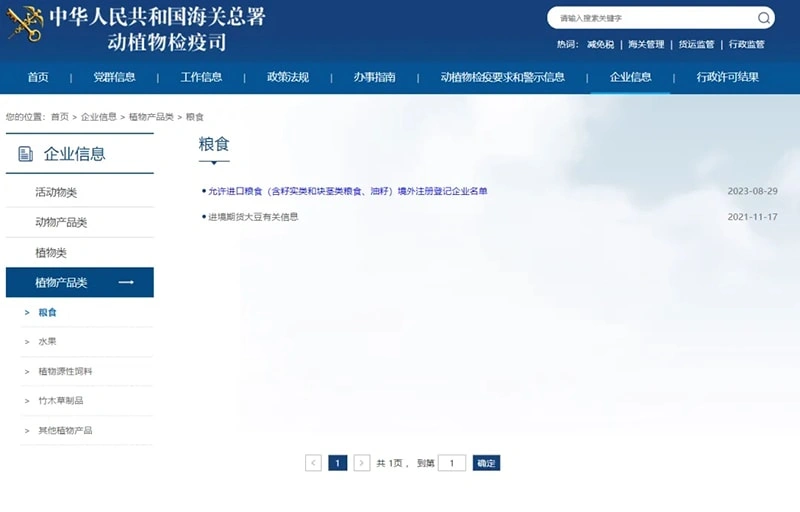Expand the 植物源性饲料 sidebar chevron
The image size is (800, 512).
coord(27,371)
